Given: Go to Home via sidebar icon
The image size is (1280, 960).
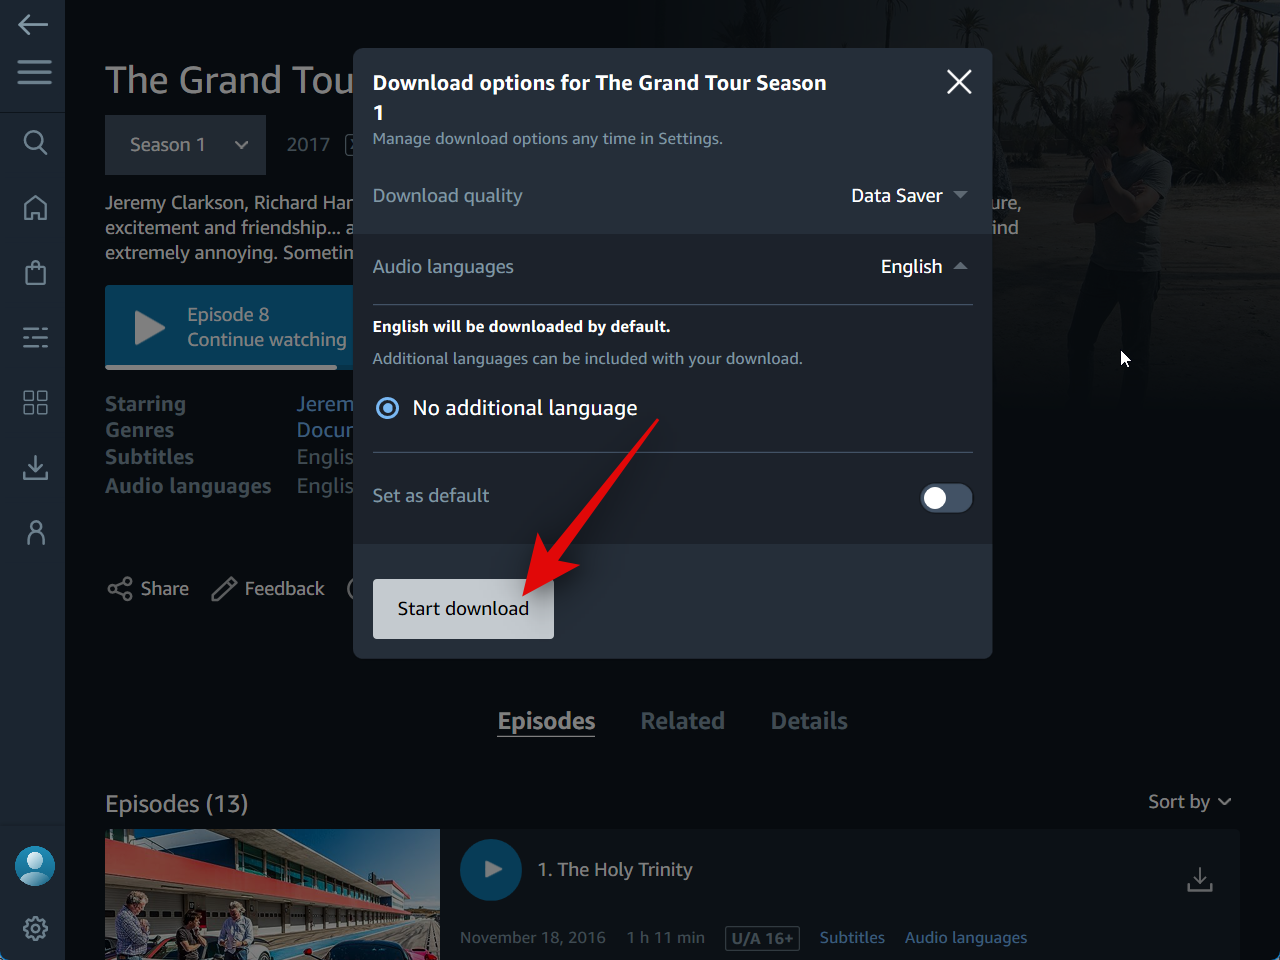Looking at the screenshot, I should point(35,208).
